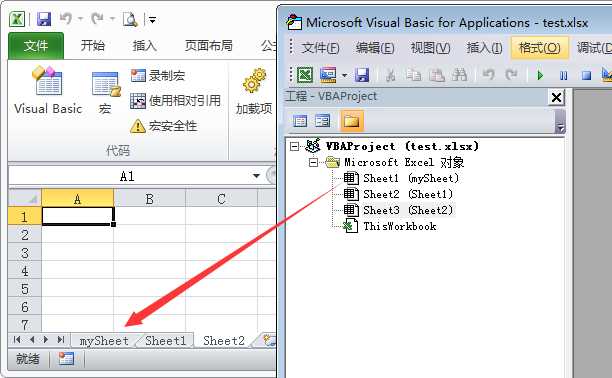The width and height of the screenshot is (612, 378).
Task: Click the Reset stop button in VBA toolbar
Action: [586, 75]
